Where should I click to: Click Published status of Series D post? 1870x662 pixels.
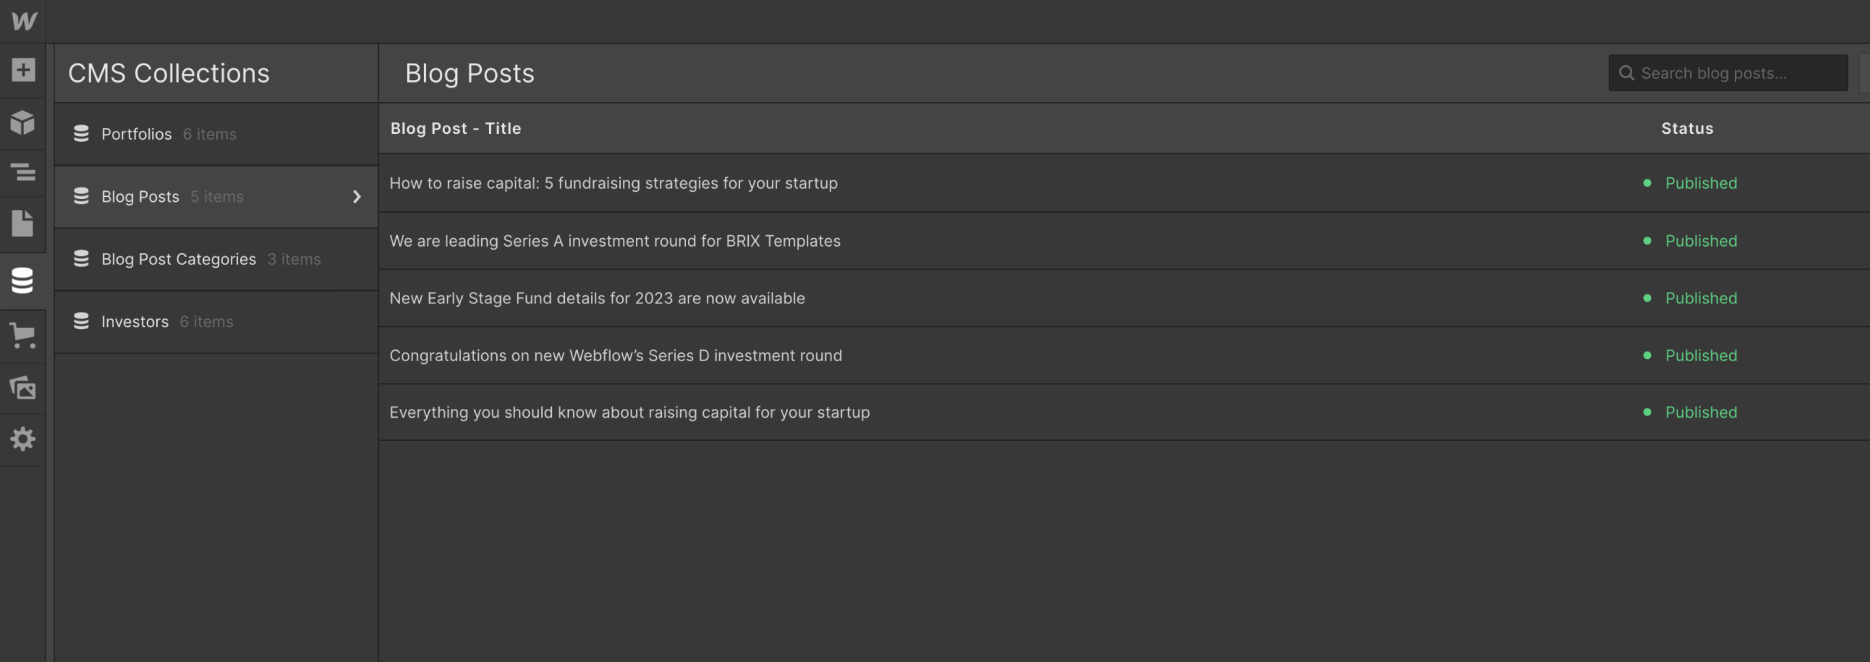[1701, 355]
